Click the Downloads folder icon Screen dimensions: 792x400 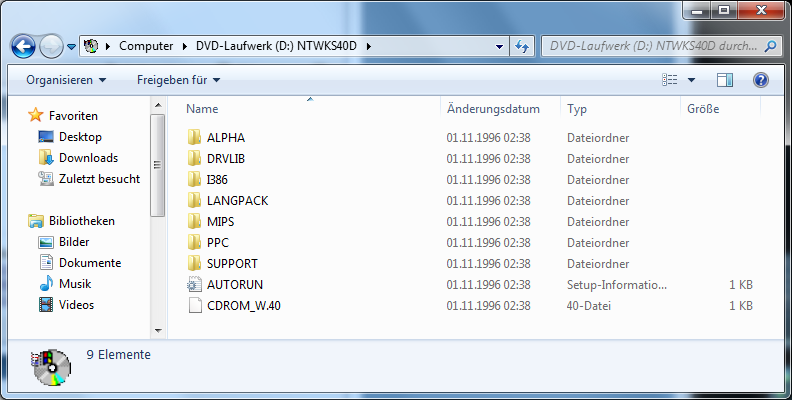click(46, 158)
